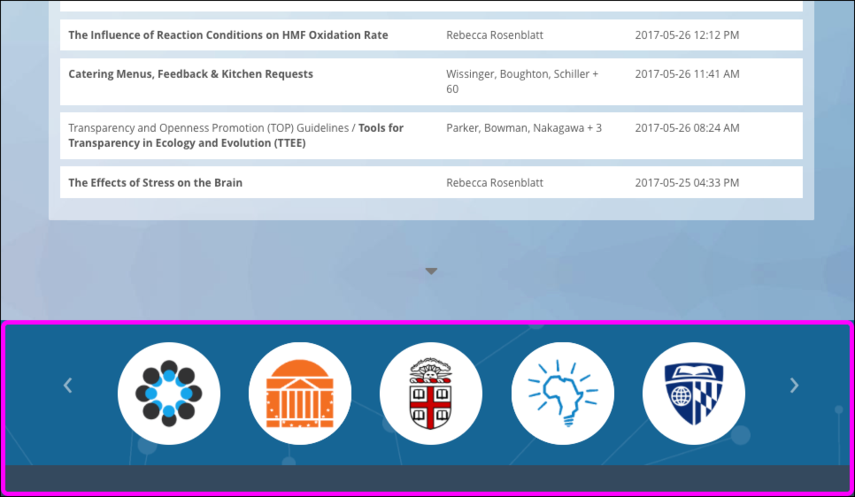Screen dimensions: 855x497
Task: Select the red cross shield crest logo
Action: click(431, 393)
